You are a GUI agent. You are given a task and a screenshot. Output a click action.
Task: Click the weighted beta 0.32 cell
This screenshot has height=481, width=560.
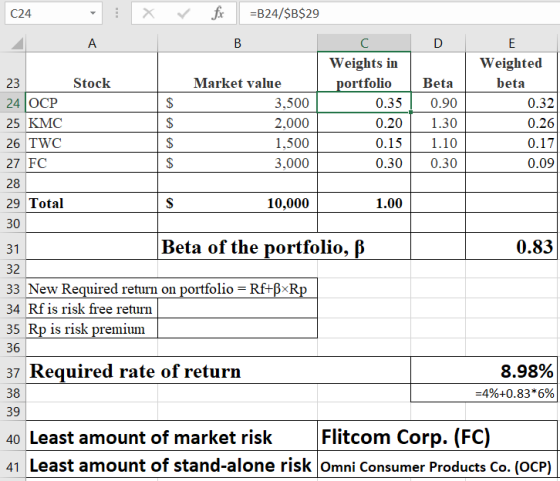coord(511,103)
